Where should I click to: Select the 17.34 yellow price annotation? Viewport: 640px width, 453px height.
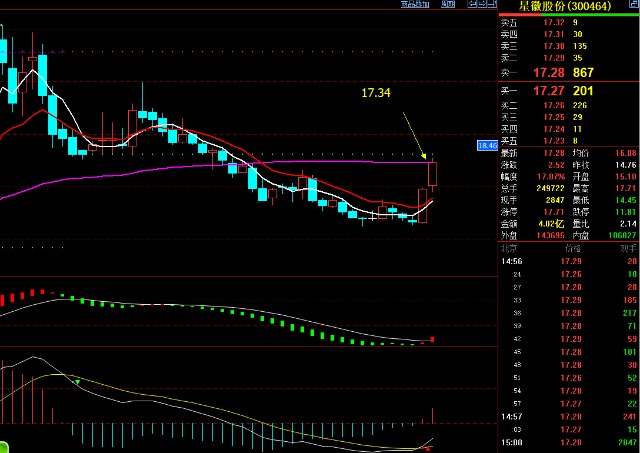click(376, 93)
